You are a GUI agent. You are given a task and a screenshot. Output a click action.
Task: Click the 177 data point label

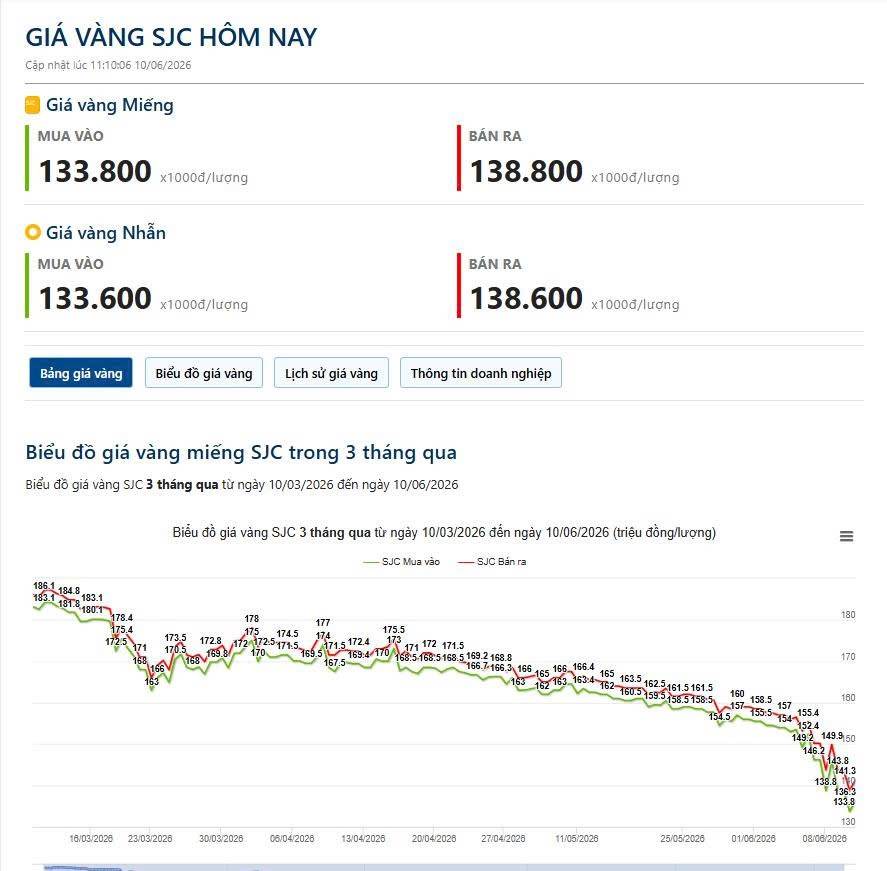pos(323,623)
